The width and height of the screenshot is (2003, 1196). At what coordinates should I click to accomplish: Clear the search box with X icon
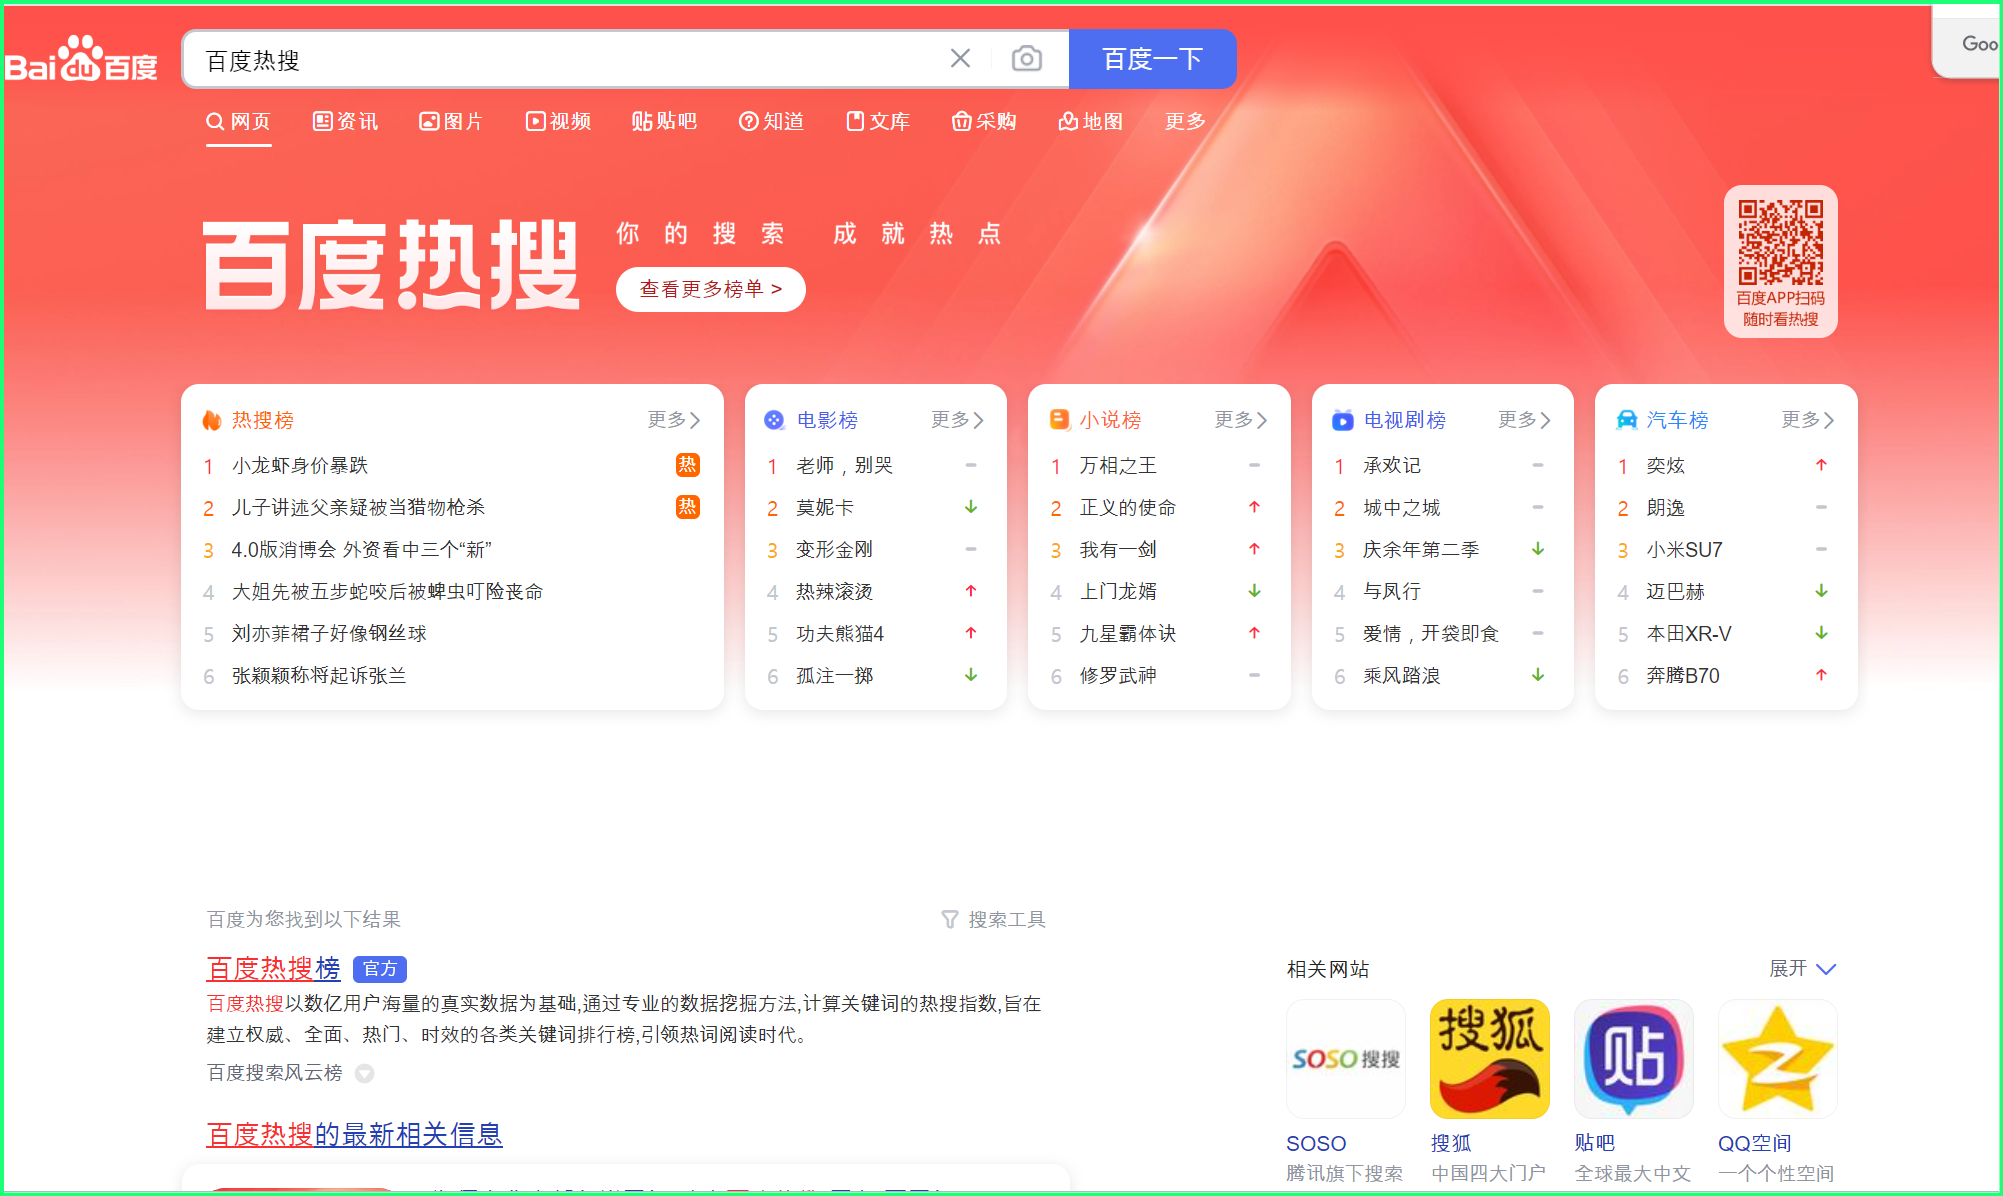tap(960, 59)
